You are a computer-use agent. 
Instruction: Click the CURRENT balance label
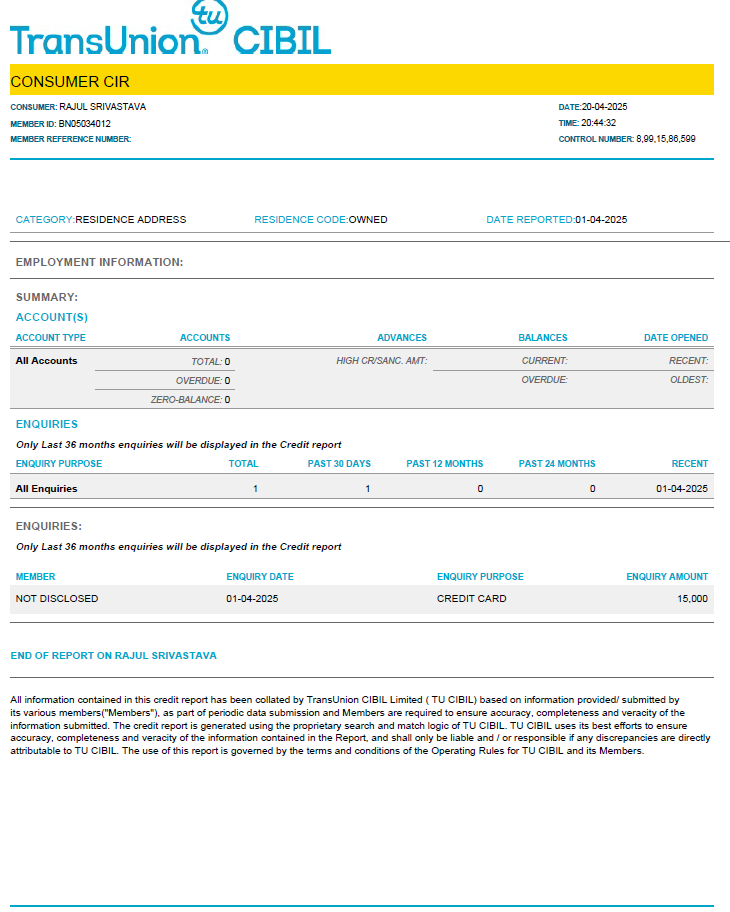544,361
